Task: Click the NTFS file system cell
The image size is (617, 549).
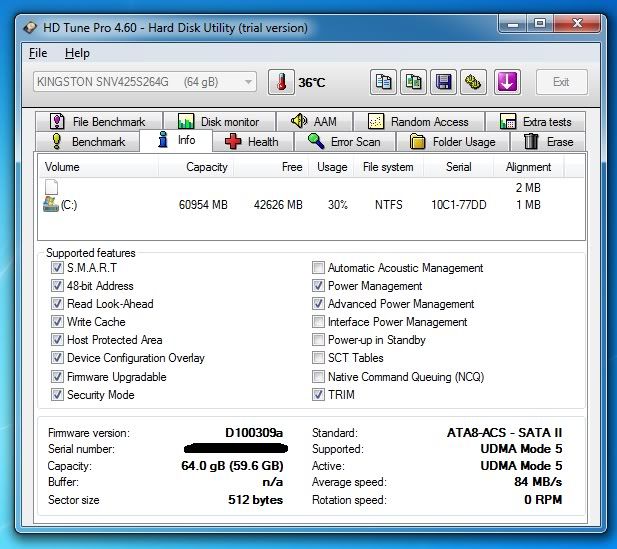Action: click(388, 205)
